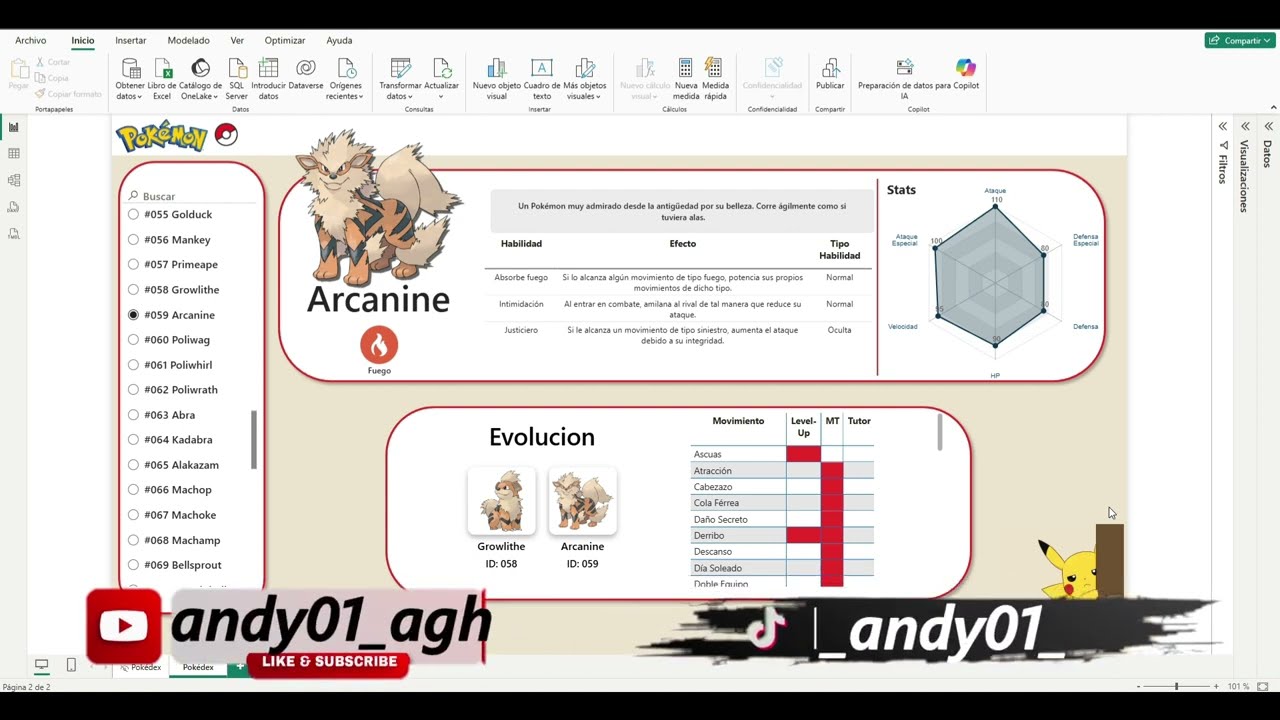
Task: Expand Transformar datos dropdown
Action: tap(412, 97)
